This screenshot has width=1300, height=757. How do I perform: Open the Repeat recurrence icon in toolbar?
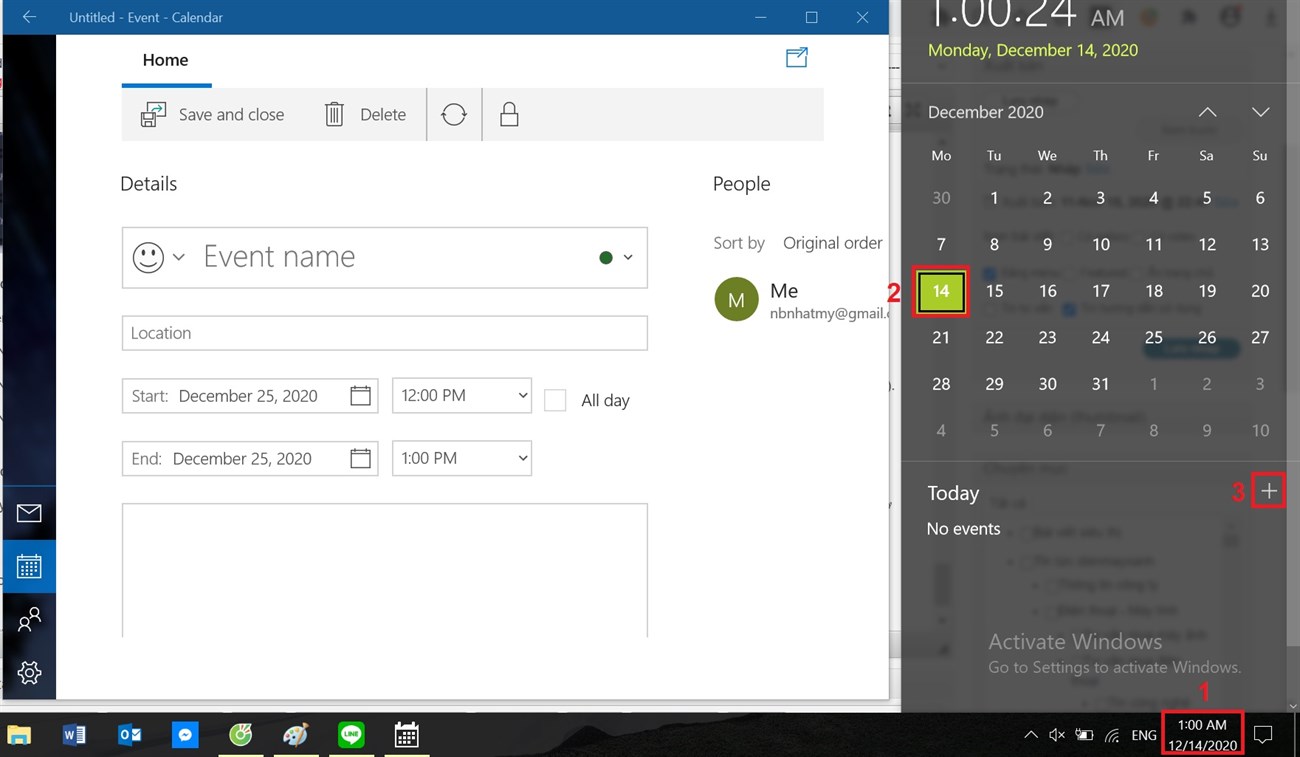pos(454,115)
